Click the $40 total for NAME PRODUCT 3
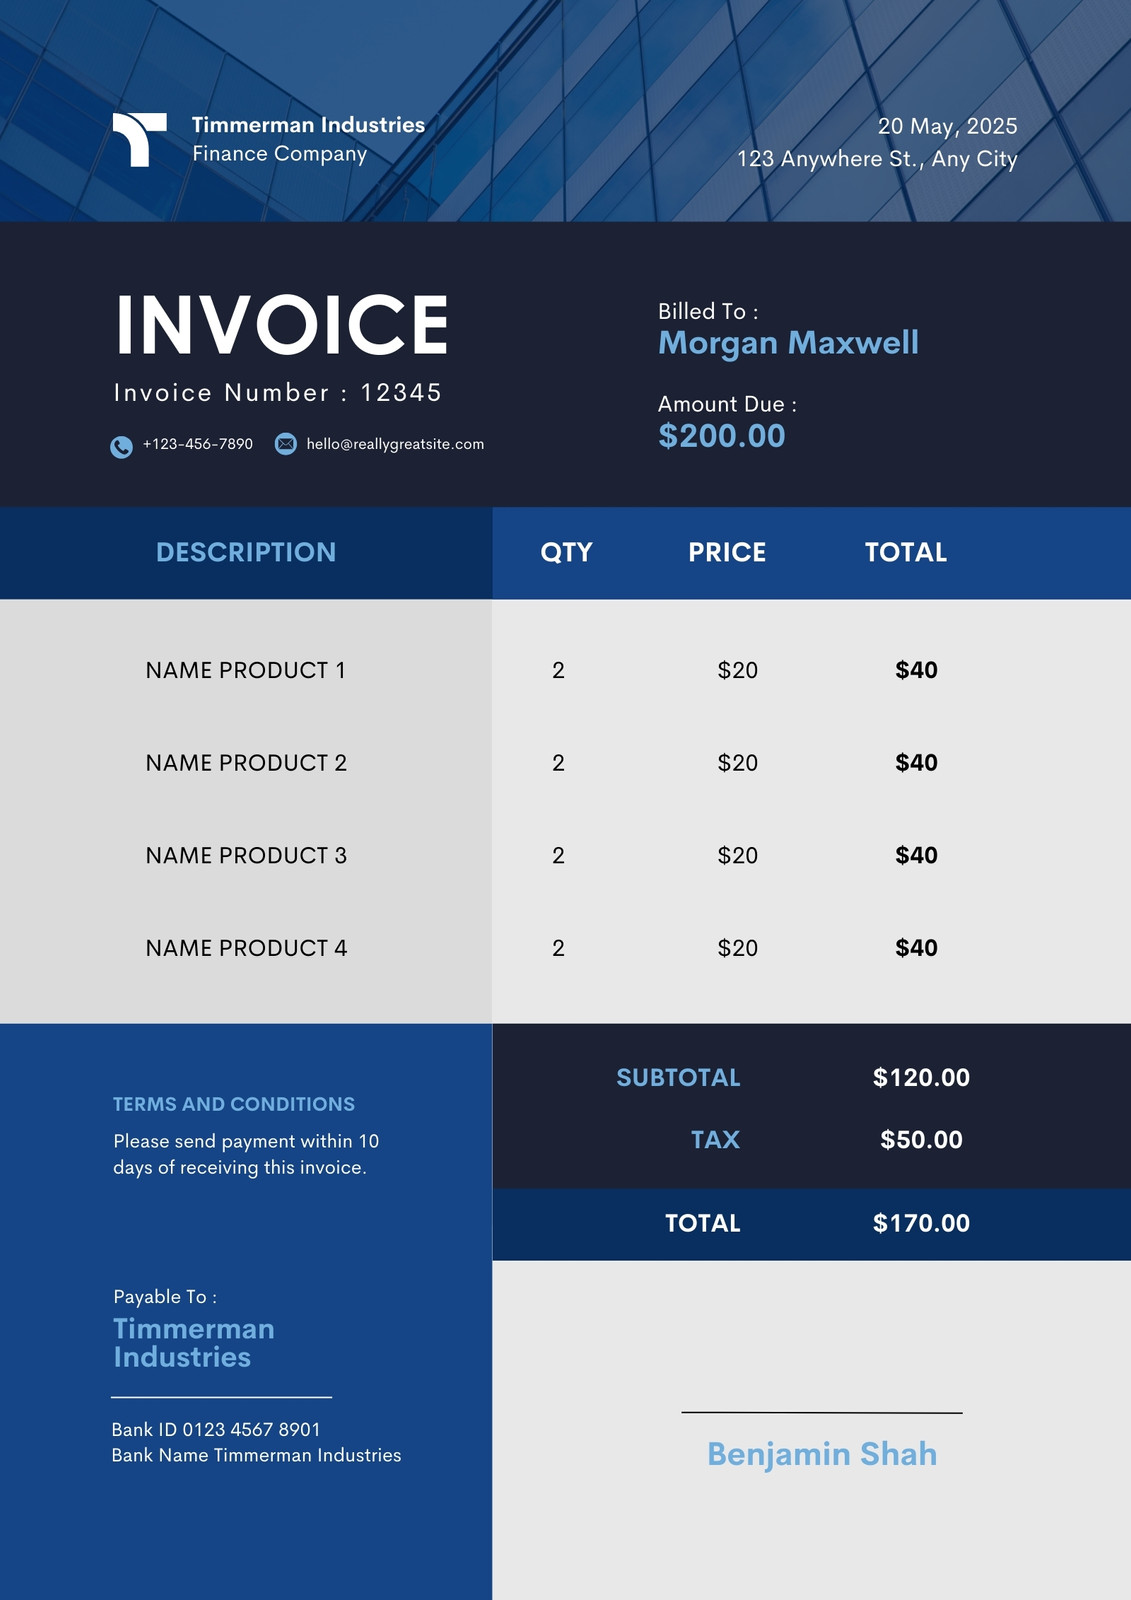Screen dimensions: 1131x1600 click(917, 855)
